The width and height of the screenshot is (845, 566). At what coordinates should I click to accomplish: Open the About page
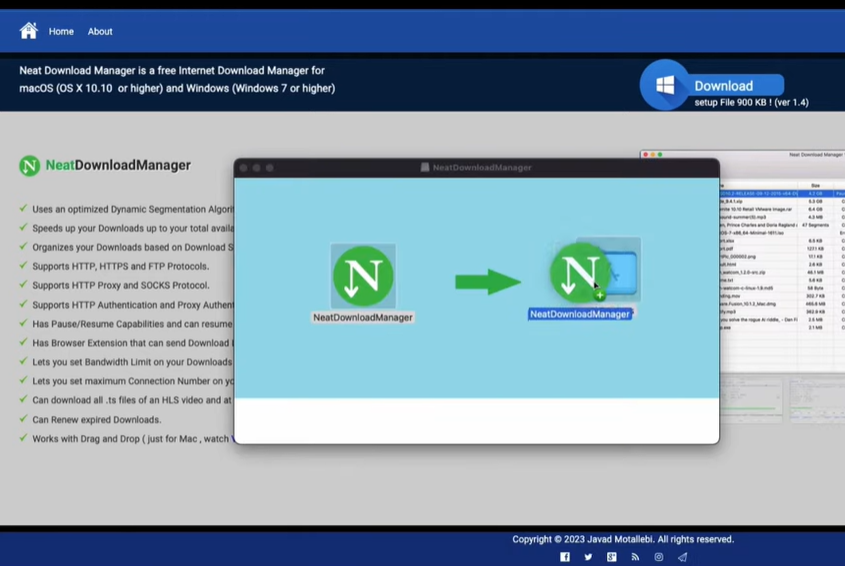coord(100,32)
